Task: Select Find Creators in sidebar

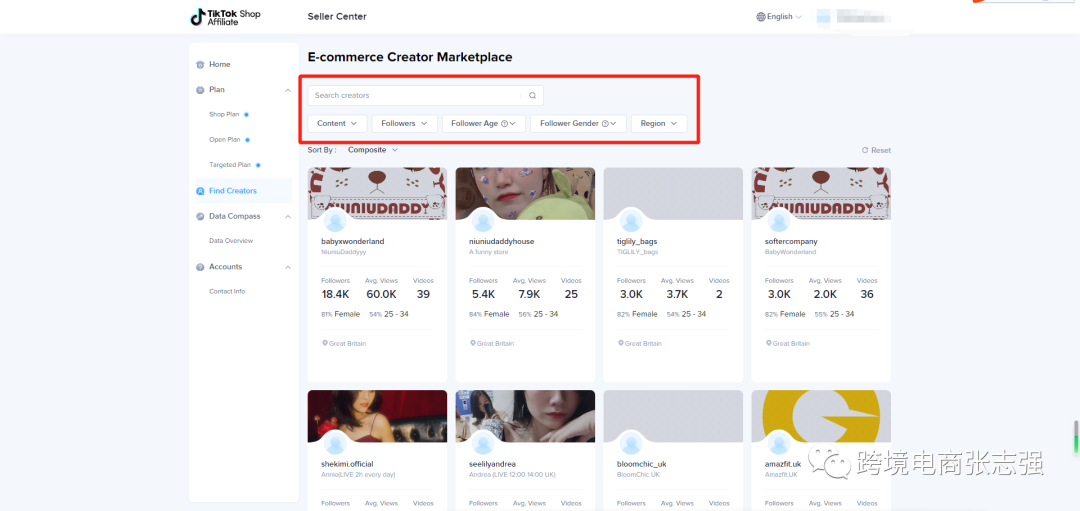Action: click(x=232, y=191)
